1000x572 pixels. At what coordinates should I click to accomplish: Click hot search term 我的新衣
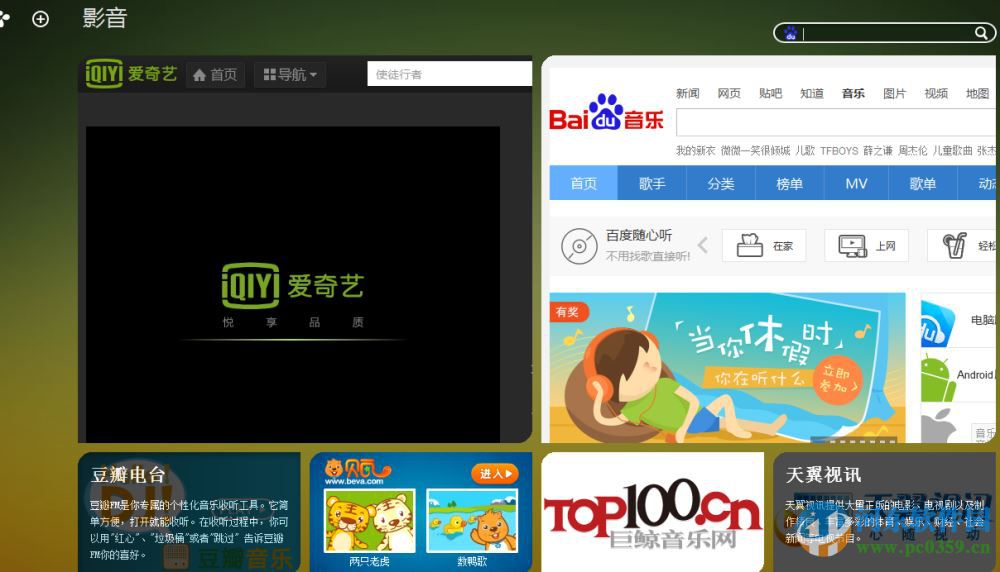tap(696, 150)
